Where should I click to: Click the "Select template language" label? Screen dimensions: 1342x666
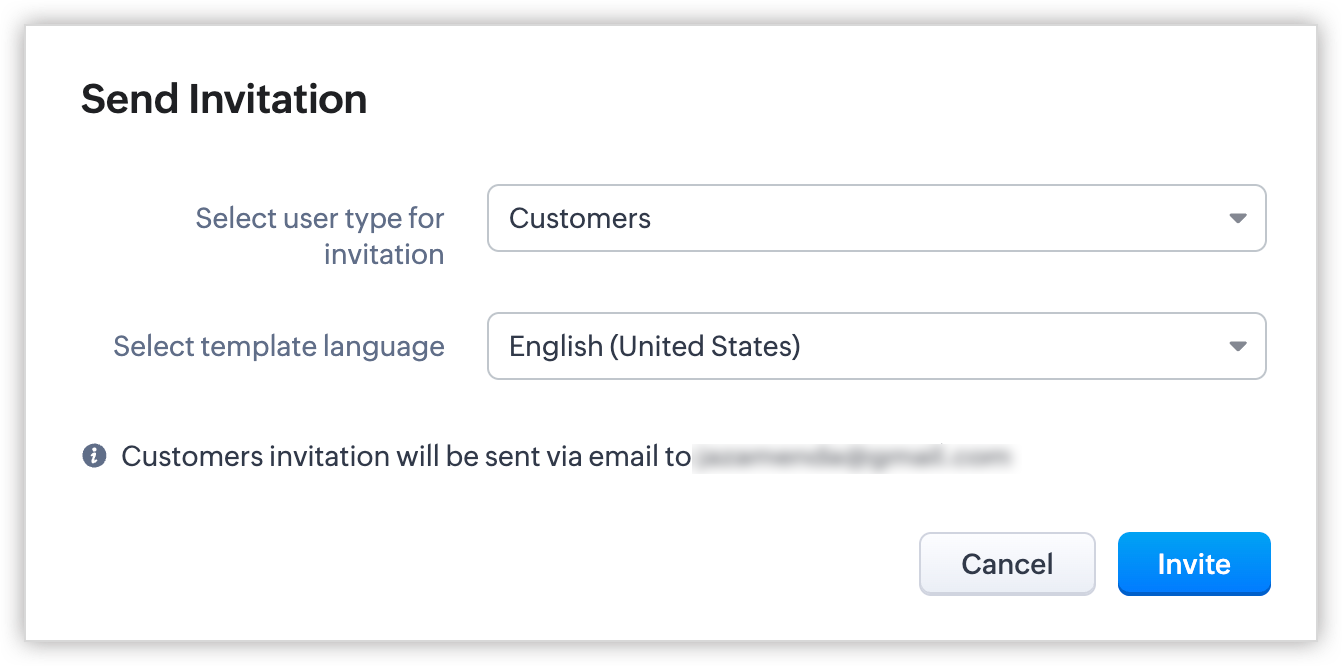point(279,346)
